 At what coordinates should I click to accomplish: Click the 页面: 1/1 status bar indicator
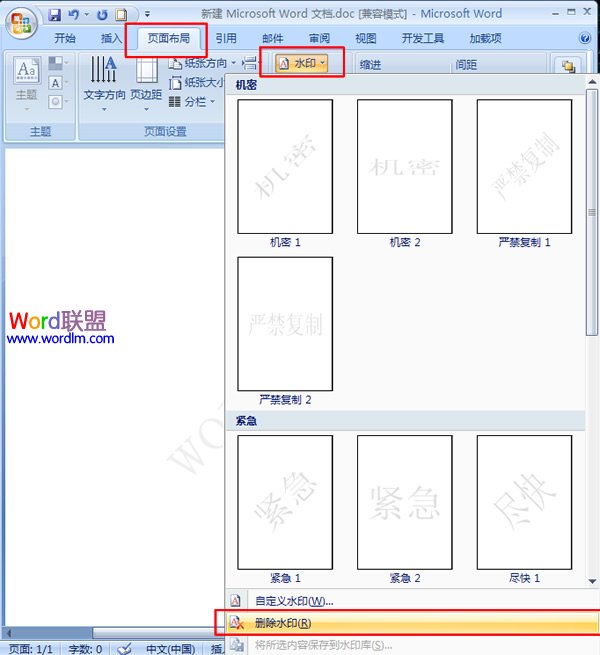pos(31,649)
